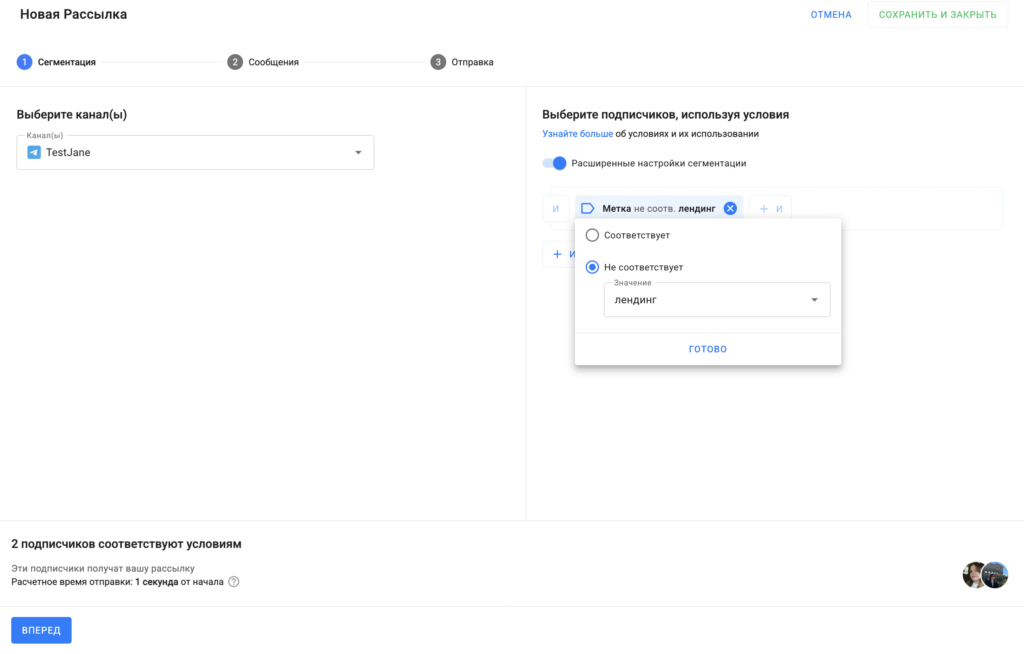Click the step 1 Сегментация circle icon
1024x654 pixels.
24,62
